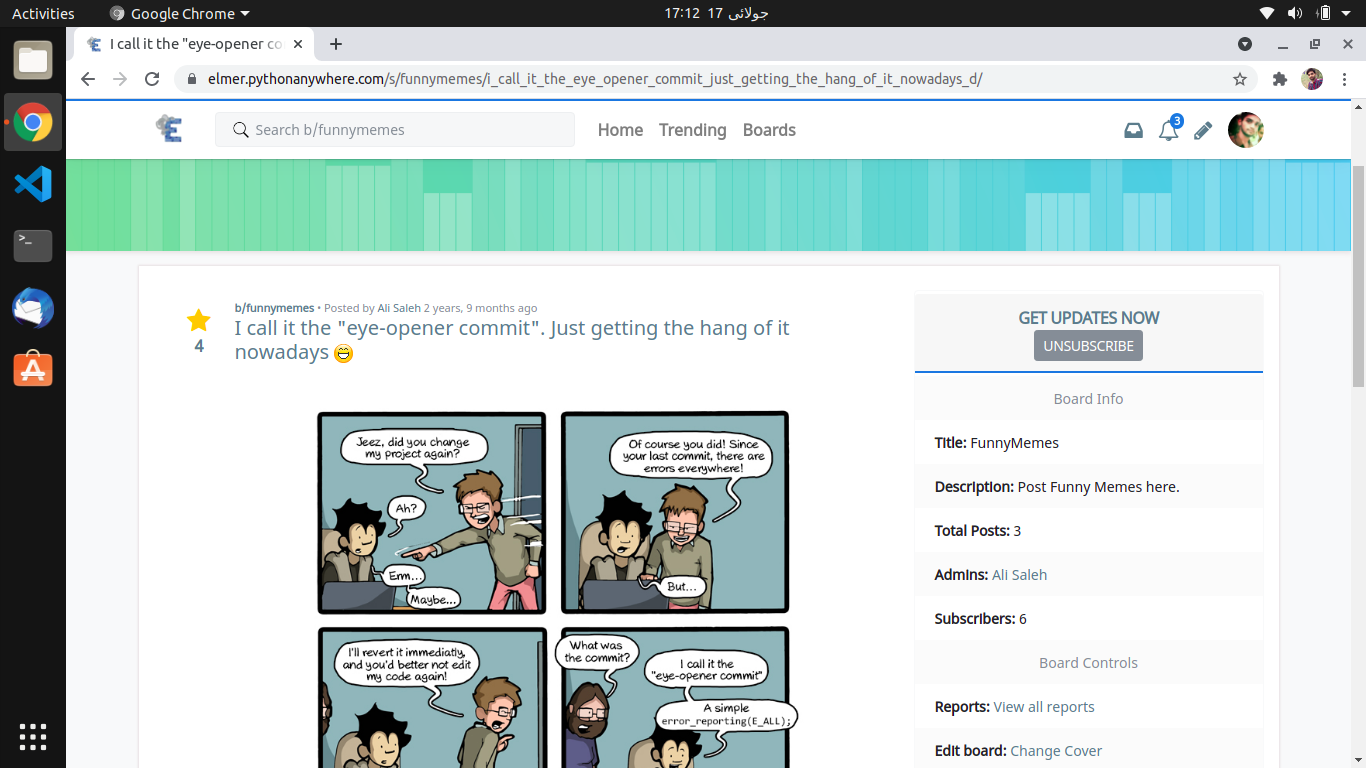Click the vote count '4'

tap(199, 346)
